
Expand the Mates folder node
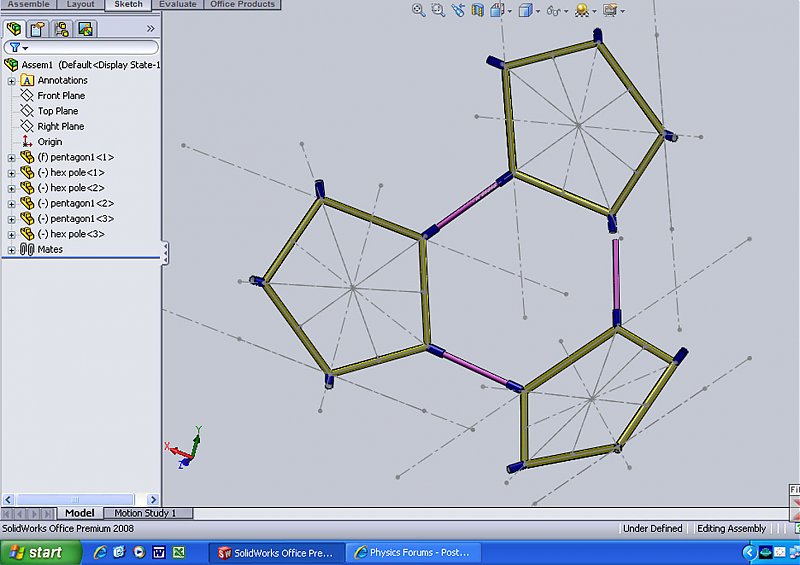pyautogui.click(x=11, y=250)
